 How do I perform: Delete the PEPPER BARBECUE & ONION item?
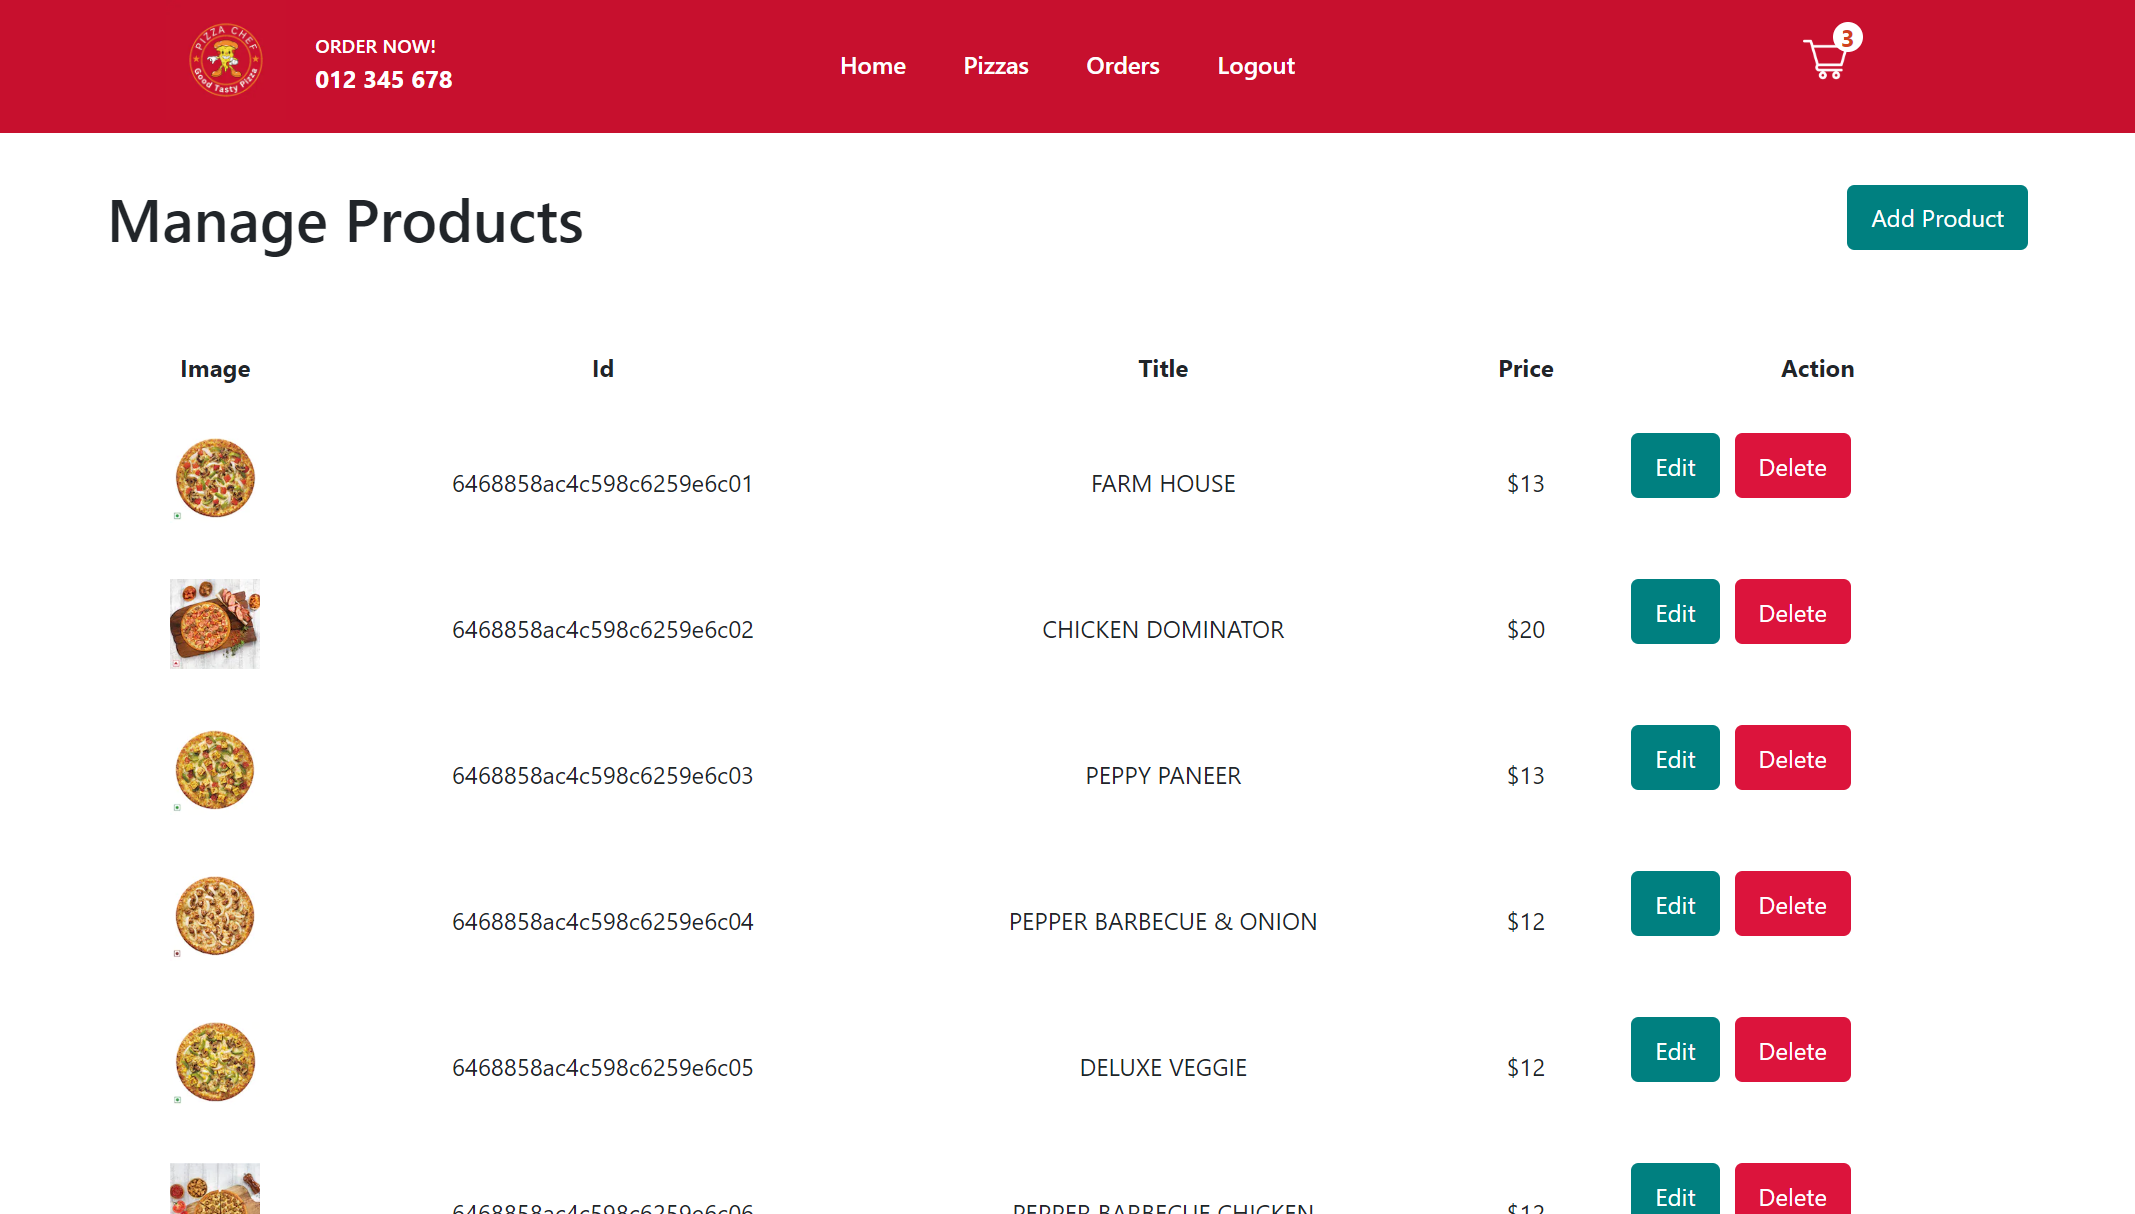coord(1792,903)
